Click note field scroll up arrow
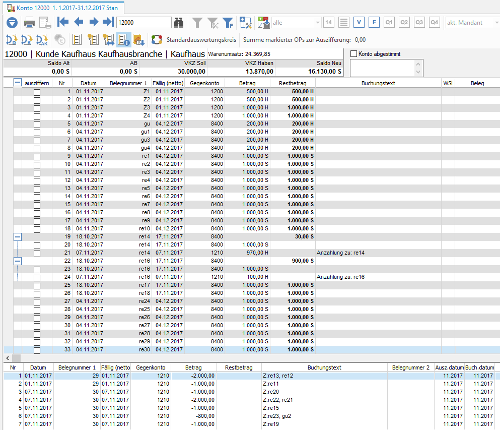500x430 pixels. [418, 64]
